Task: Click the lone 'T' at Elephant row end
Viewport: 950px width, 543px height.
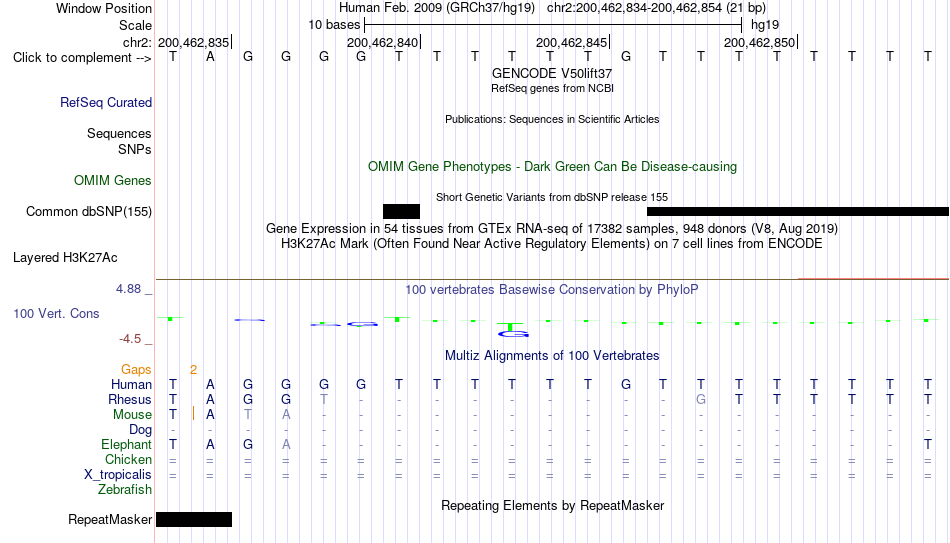Action: tap(928, 445)
